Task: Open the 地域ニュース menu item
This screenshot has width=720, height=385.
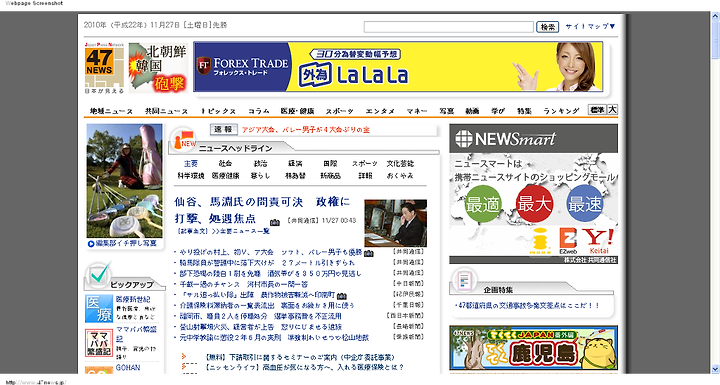Action: 111,111
